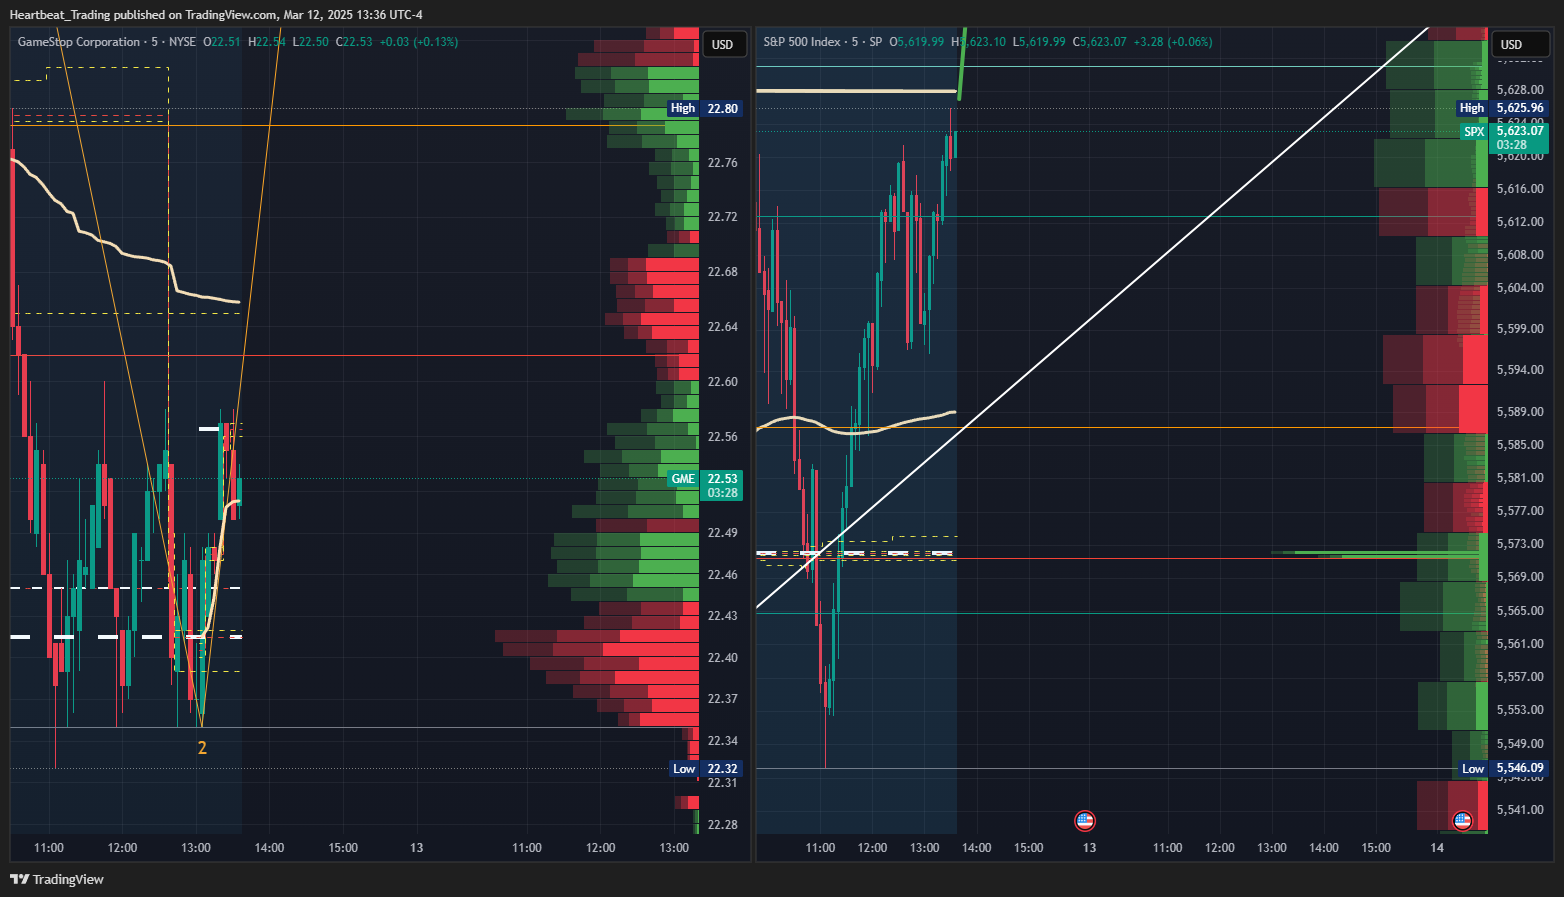Click the 5,604.00 price axis label

[x=1520, y=288]
